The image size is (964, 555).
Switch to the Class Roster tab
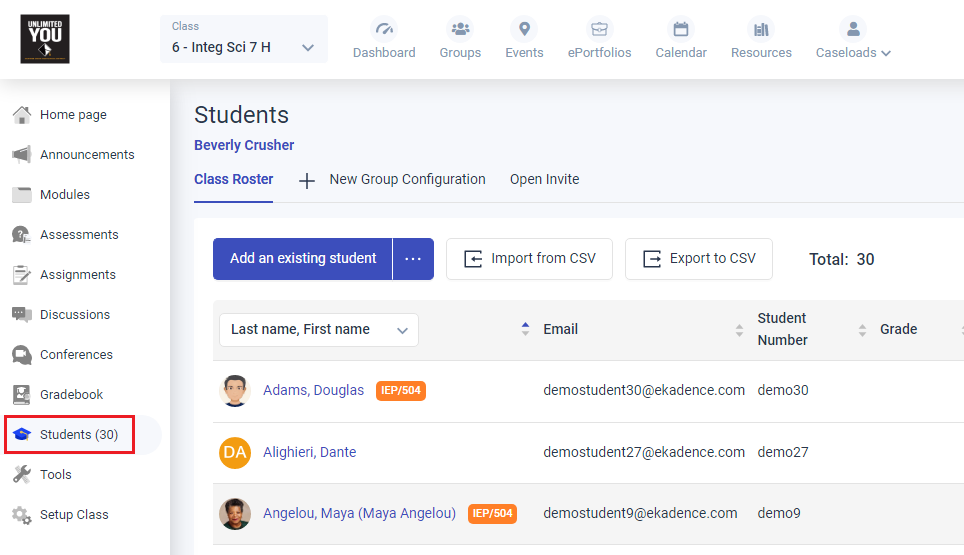click(x=234, y=179)
